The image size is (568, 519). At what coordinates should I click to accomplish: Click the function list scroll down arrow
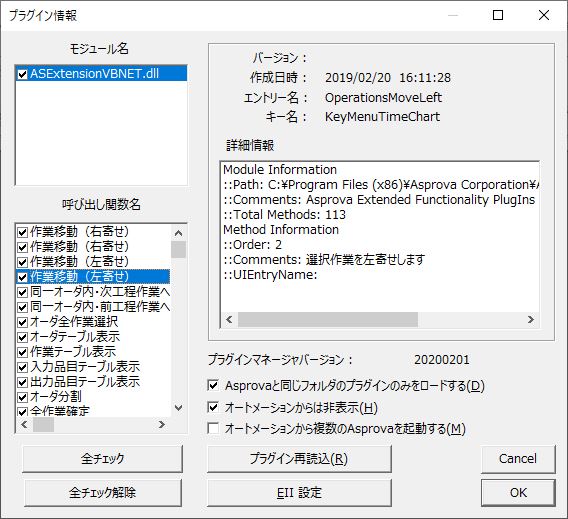(x=178, y=408)
